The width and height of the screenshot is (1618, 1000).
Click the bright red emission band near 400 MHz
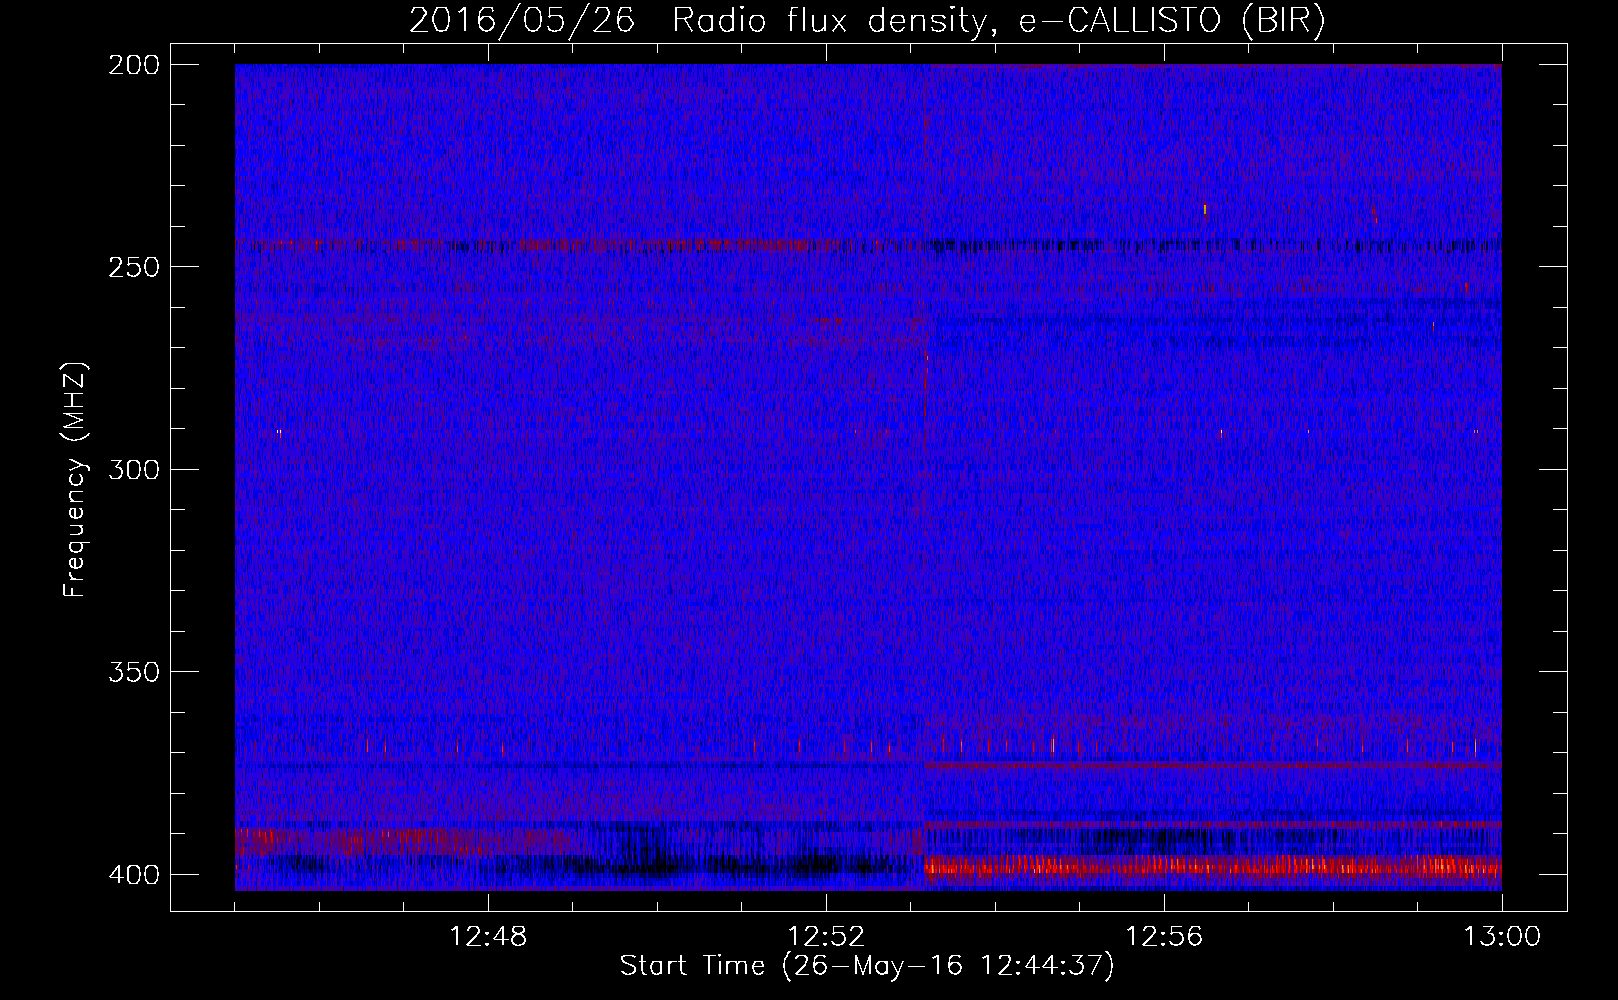1213,866
